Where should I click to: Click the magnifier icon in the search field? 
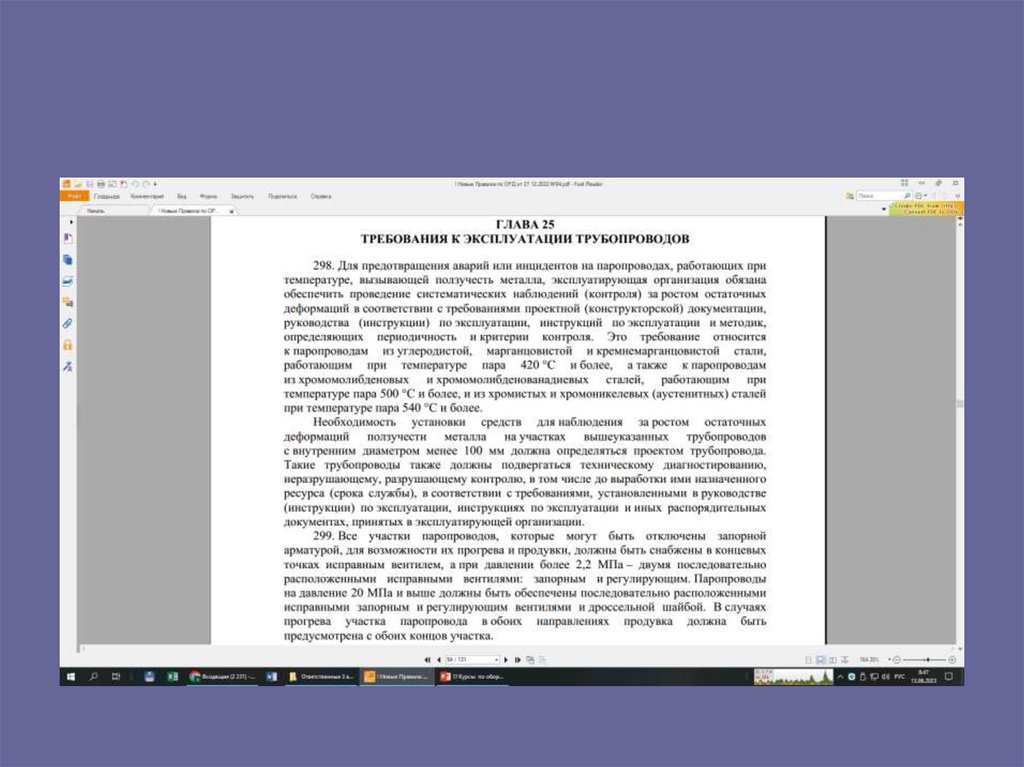pos(906,195)
